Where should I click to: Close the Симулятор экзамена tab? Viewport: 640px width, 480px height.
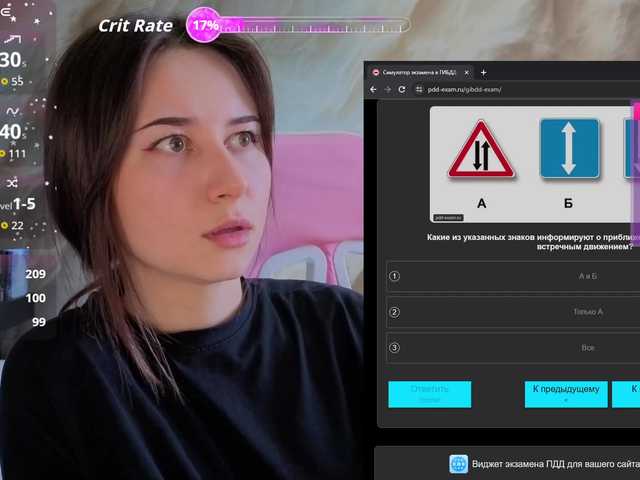coord(467,73)
